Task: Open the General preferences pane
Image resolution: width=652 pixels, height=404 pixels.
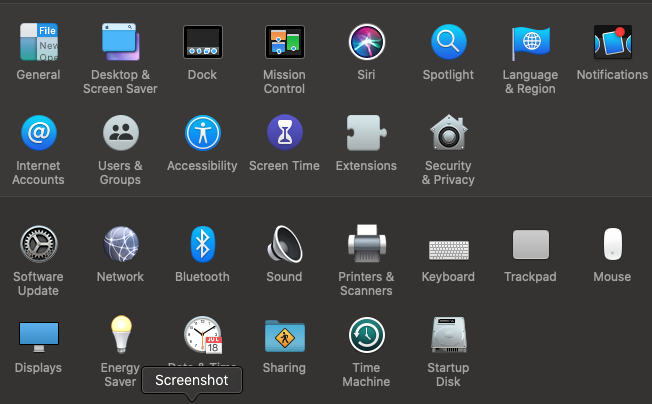Action: coord(39,42)
